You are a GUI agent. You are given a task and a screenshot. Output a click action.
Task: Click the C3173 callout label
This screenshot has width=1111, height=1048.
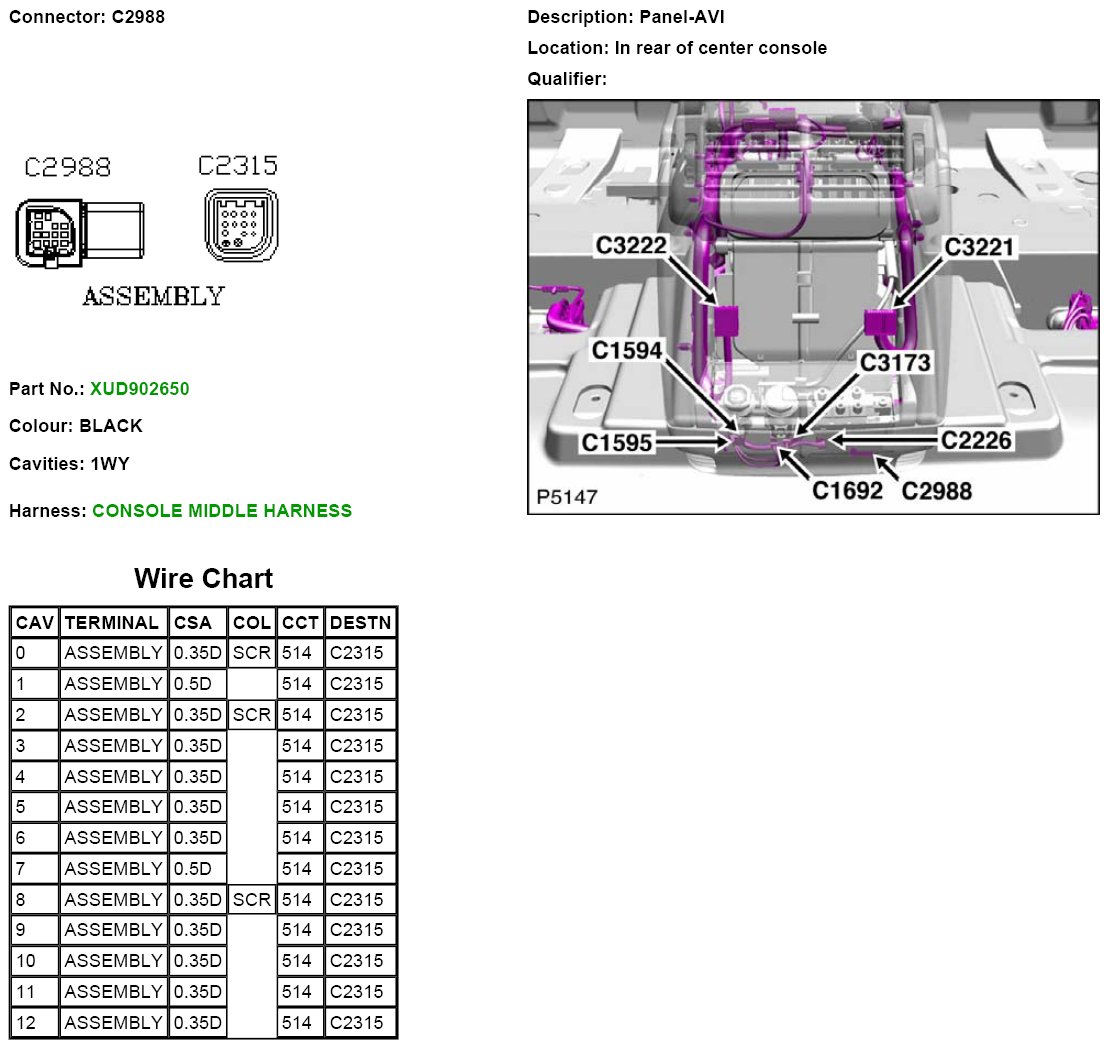click(x=895, y=363)
